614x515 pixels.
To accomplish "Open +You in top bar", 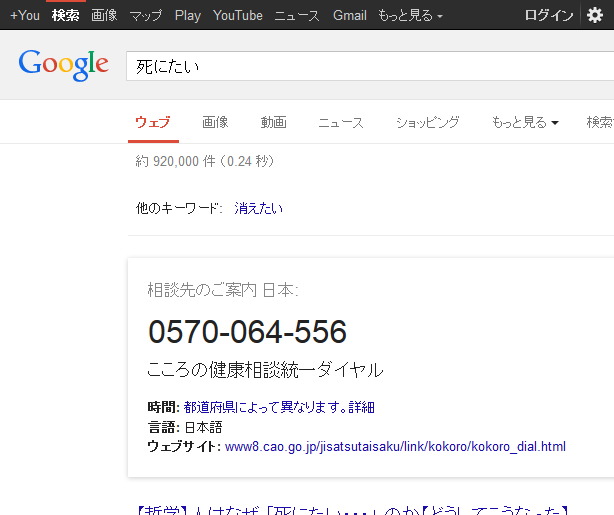I will [25, 16].
